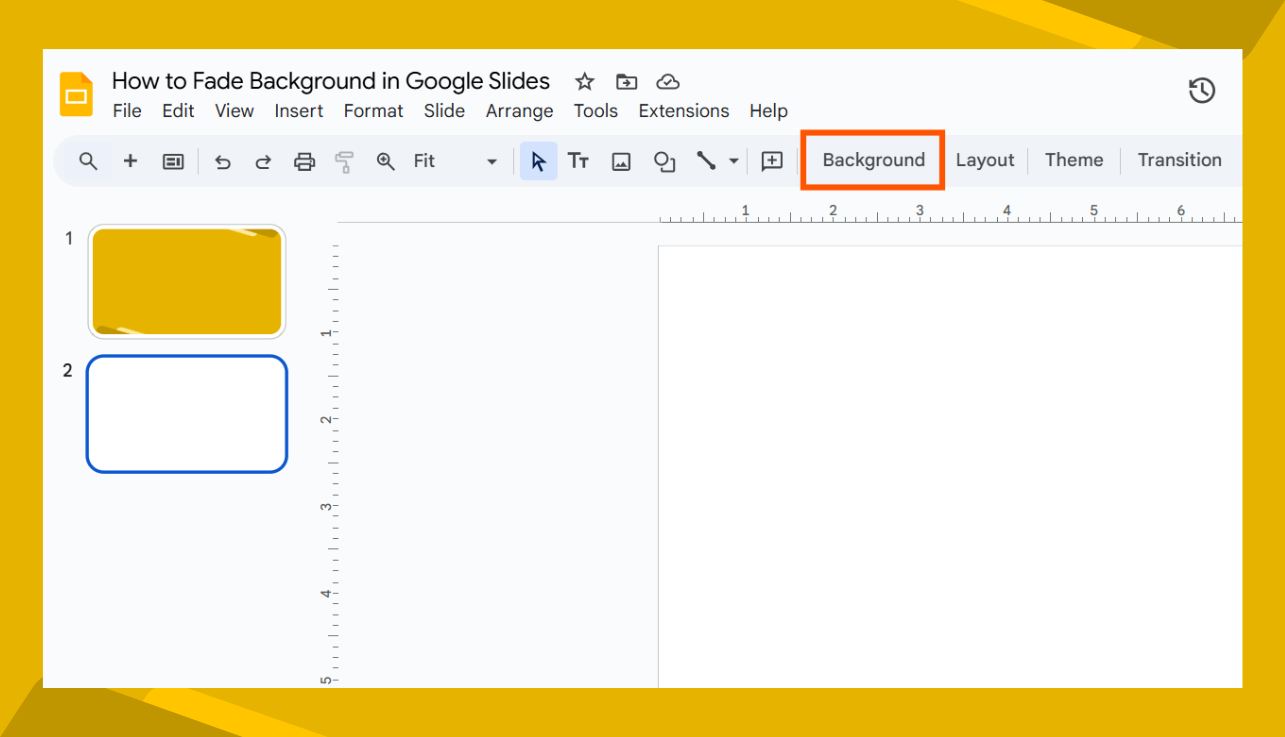Star this presentation
Viewport: 1285px width, 737px height.
point(584,81)
